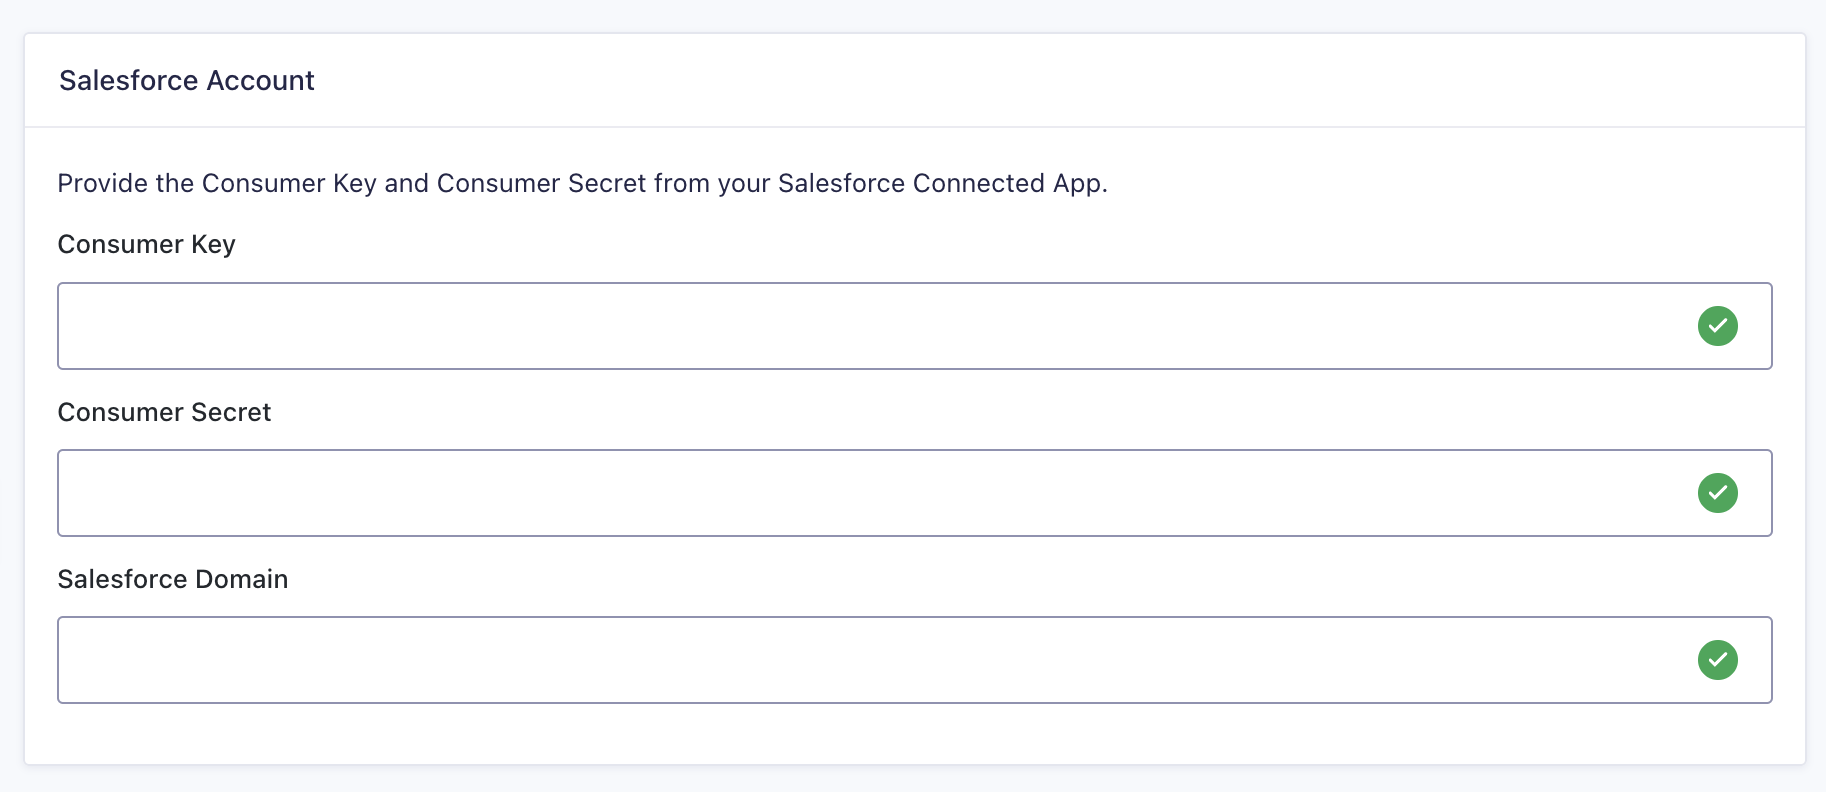Click the divider line below Salesforce Account heading

coord(914,127)
